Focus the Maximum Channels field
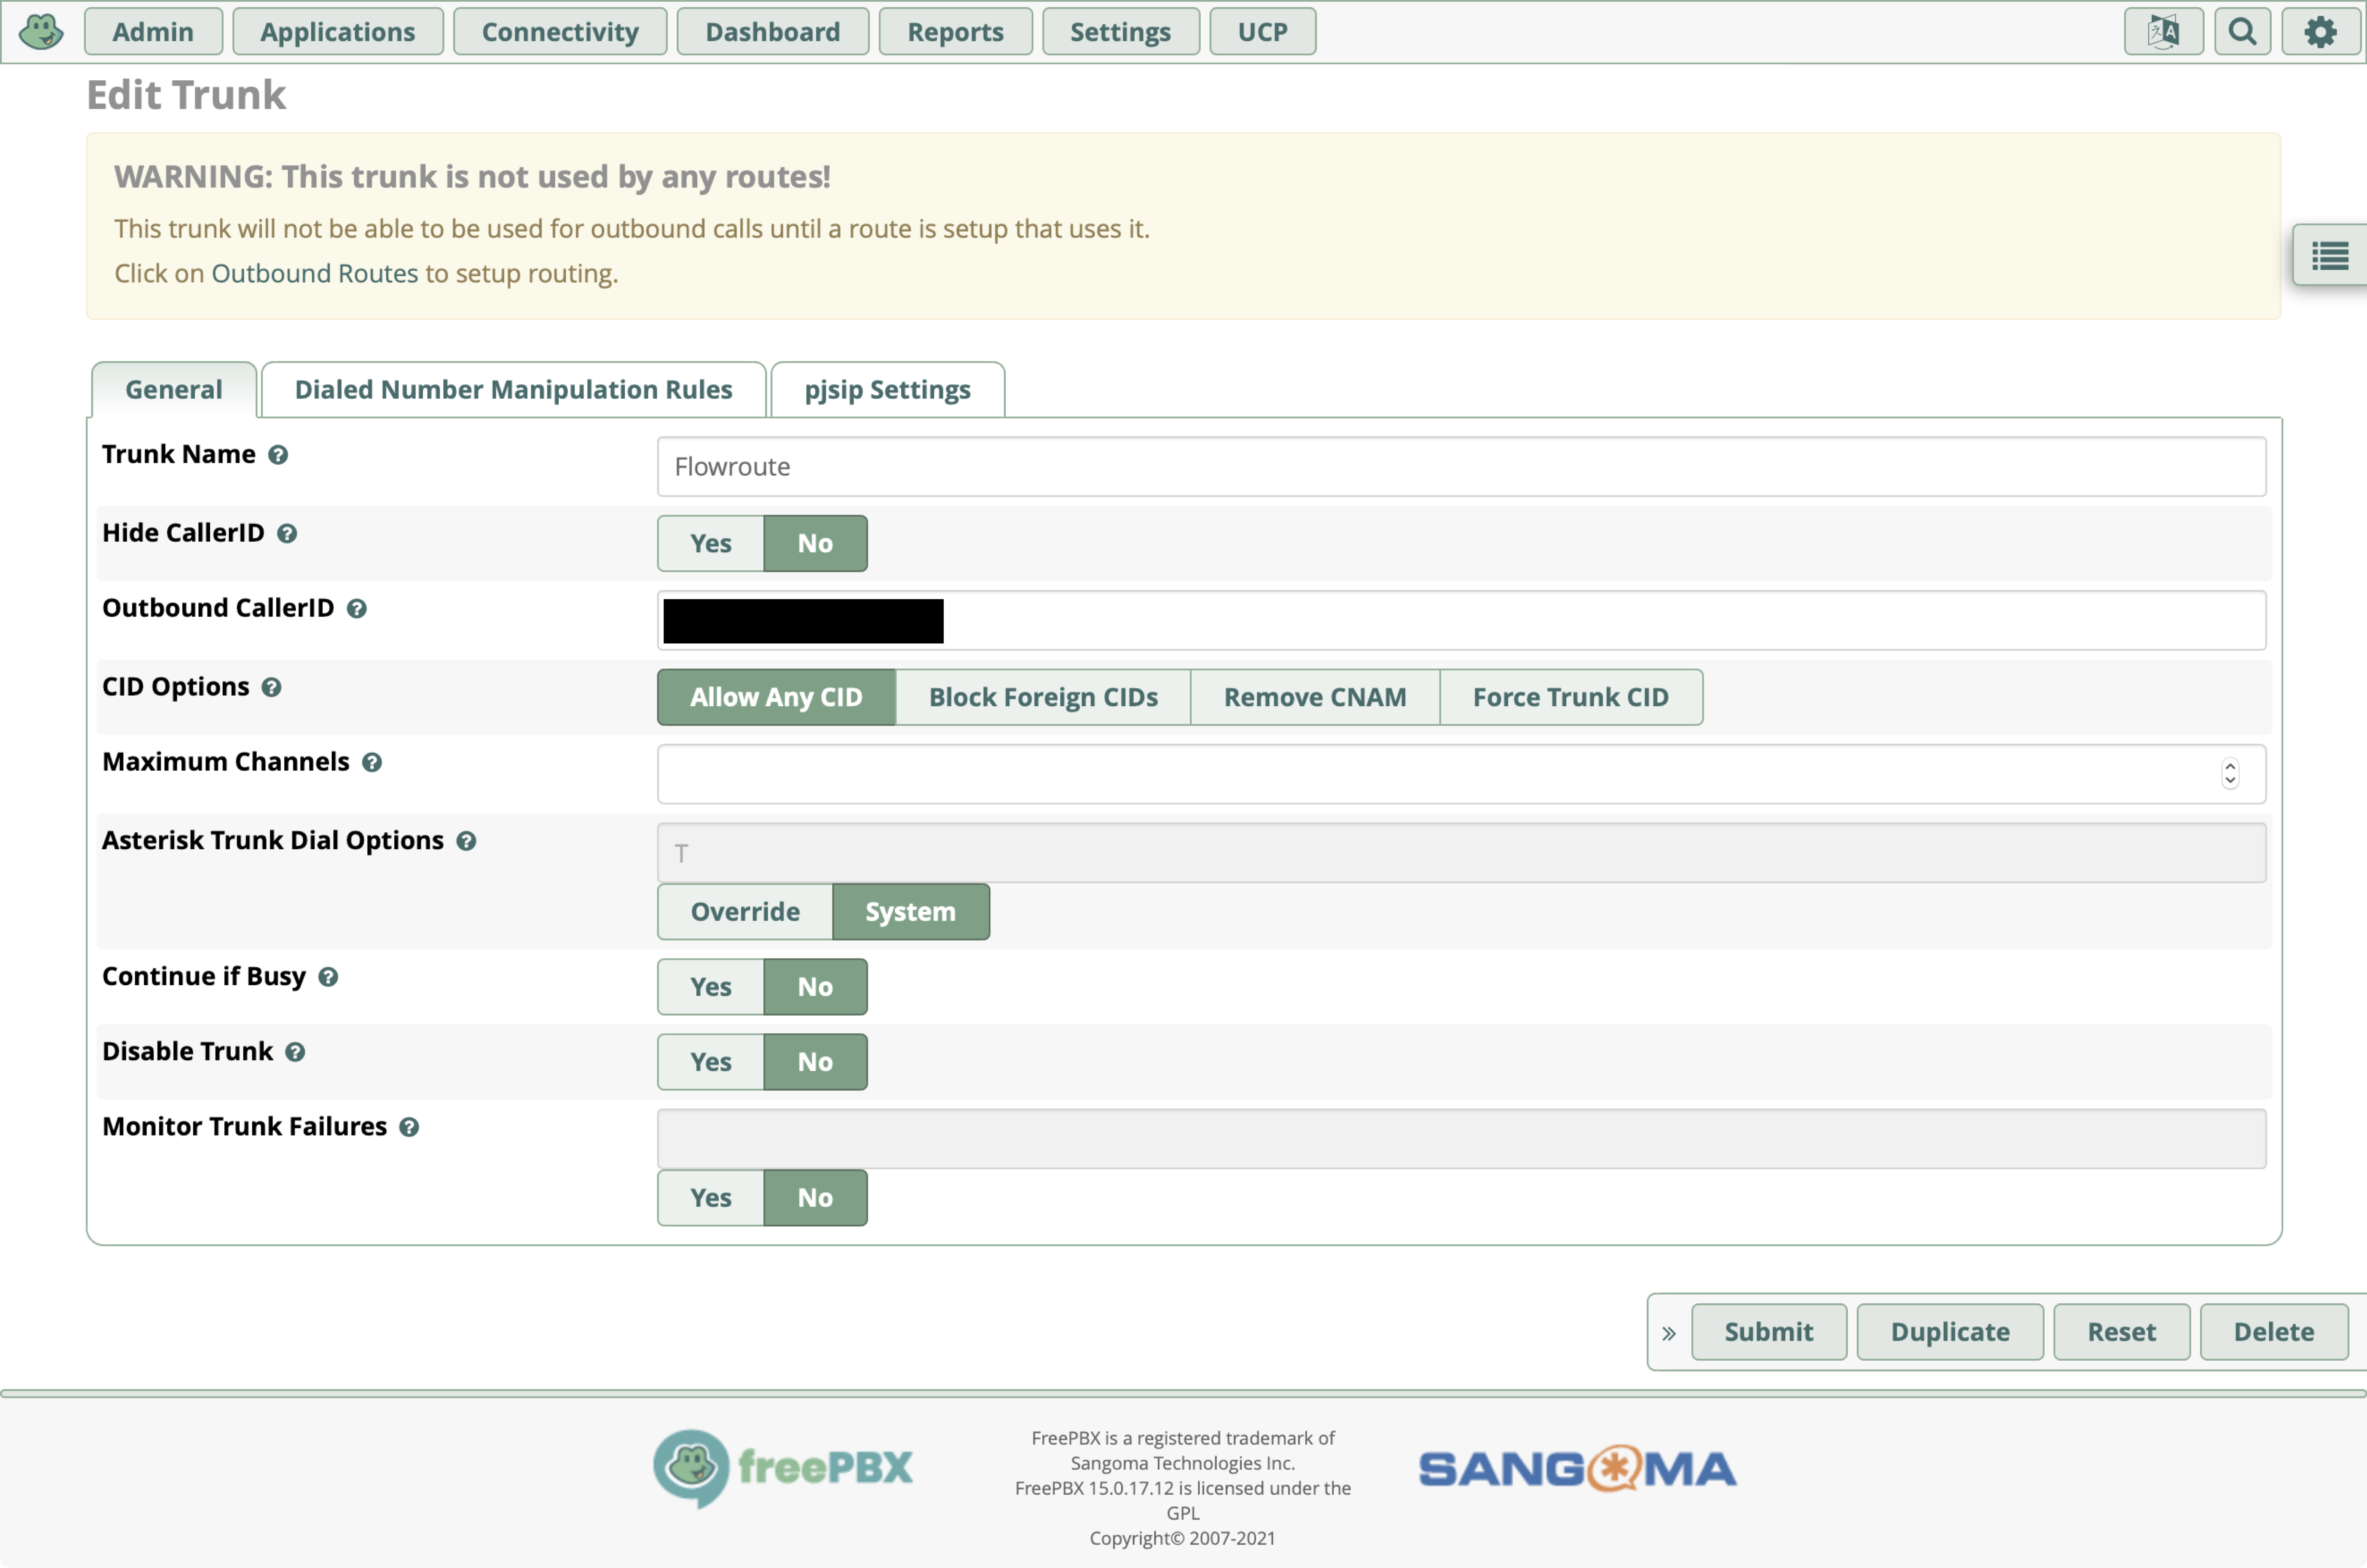The height and width of the screenshot is (1568, 2367). [x=1461, y=774]
